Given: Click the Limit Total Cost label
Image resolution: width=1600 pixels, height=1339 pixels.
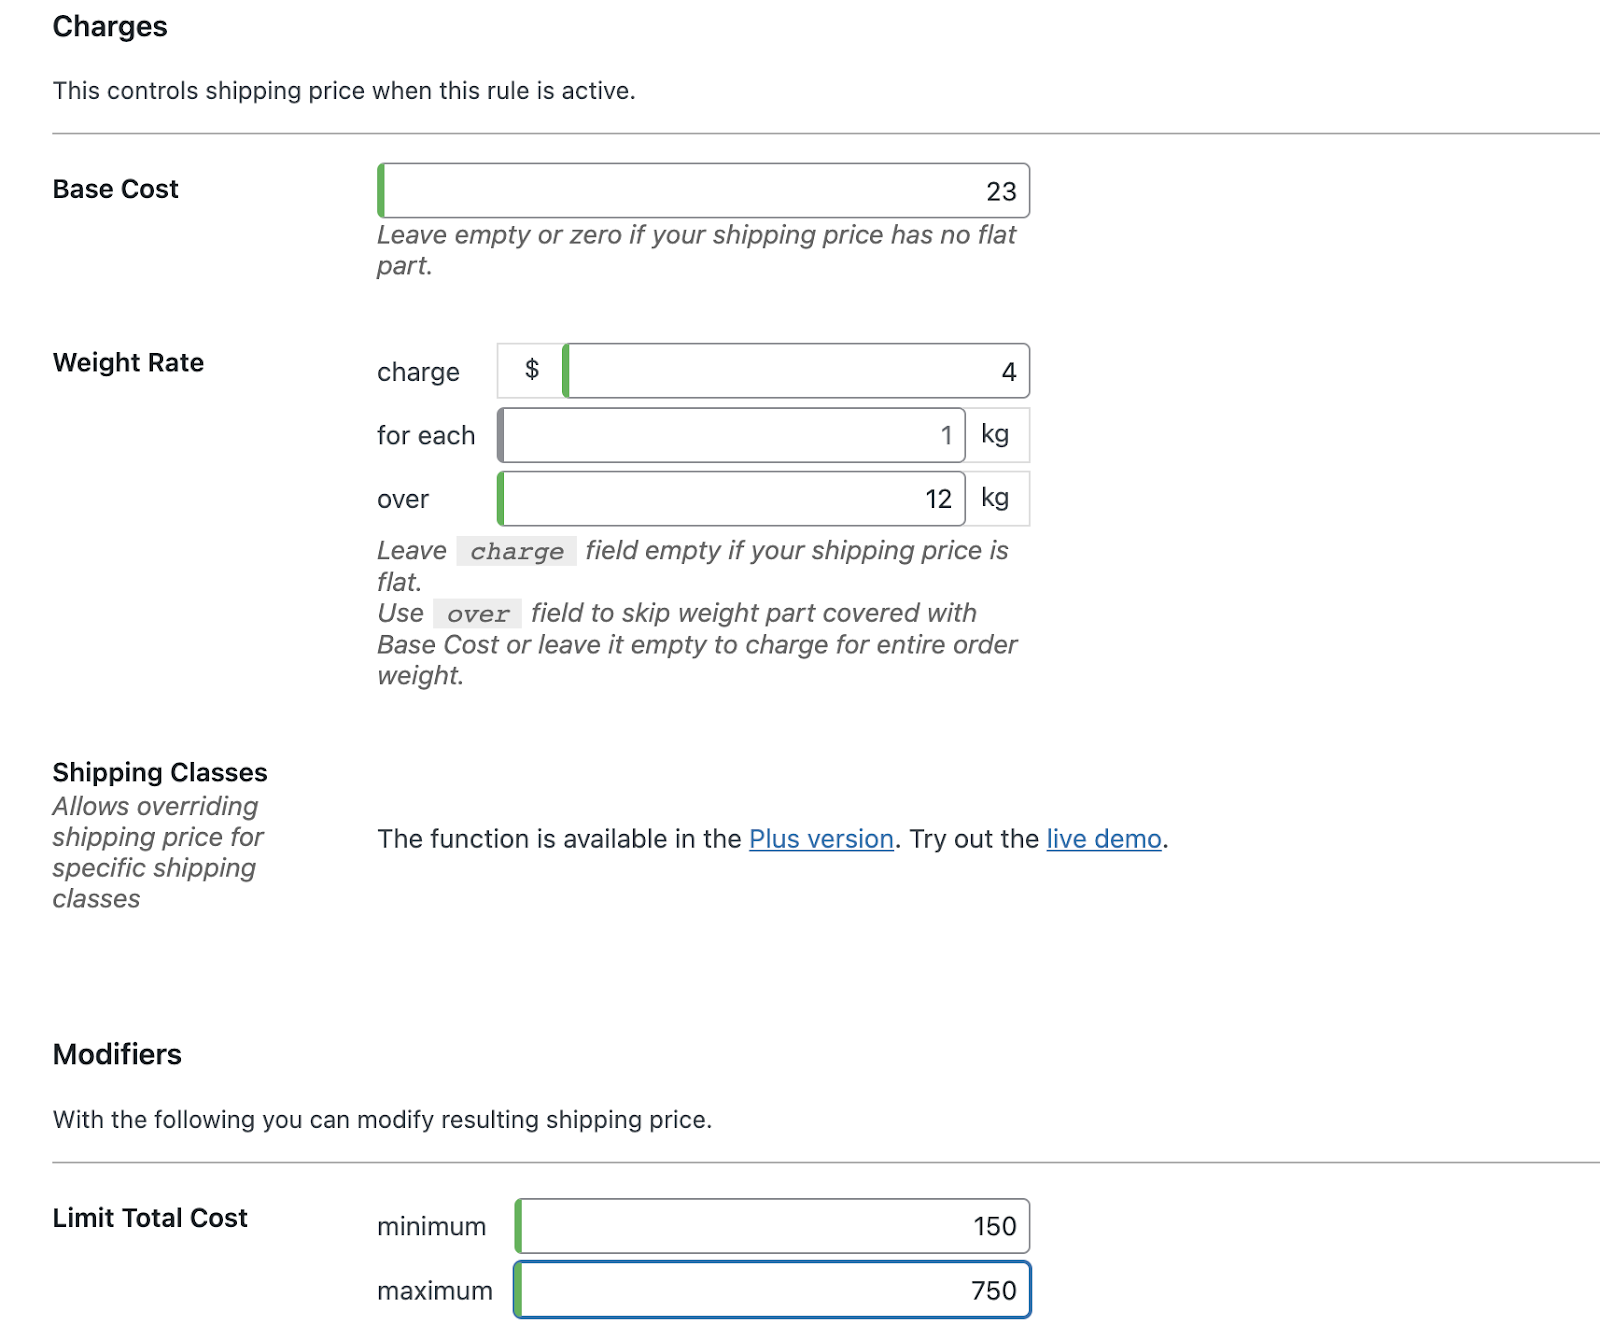Looking at the screenshot, I should tap(150, 1217).
